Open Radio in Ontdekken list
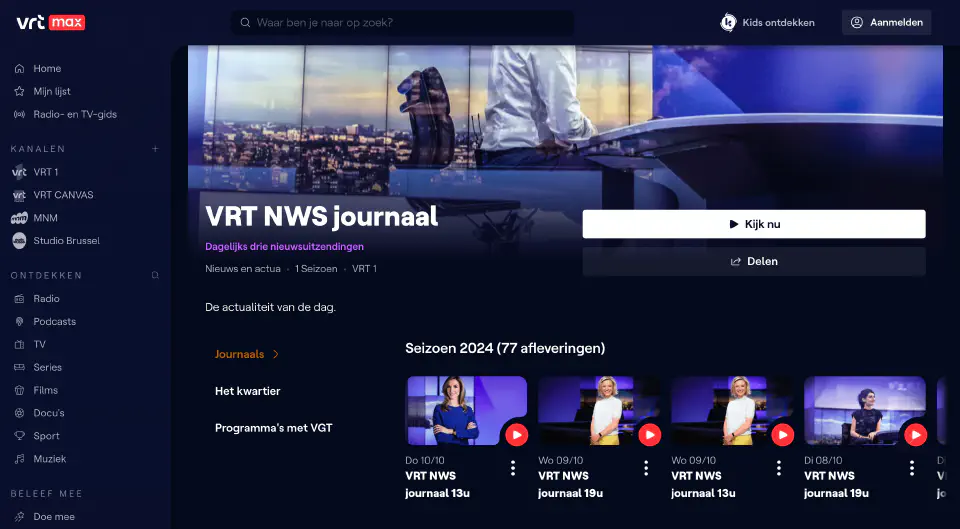 coord(37,299)
